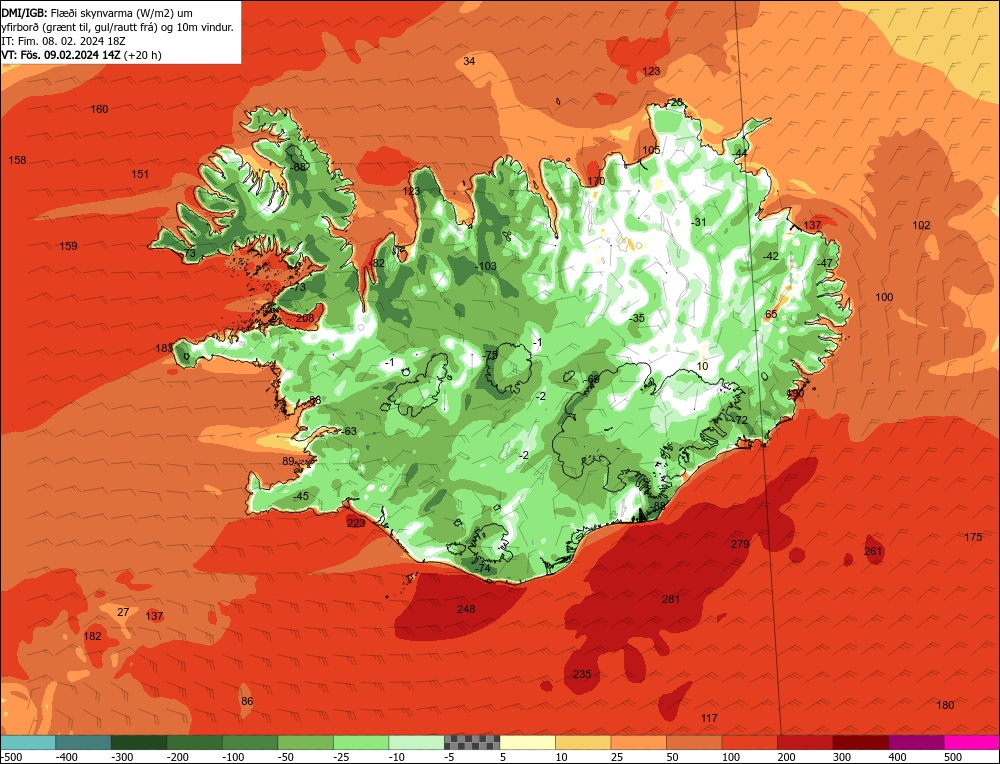Click the map value '-63'
The height and width of the screenshot is (764, 1000).
pos(348,431)
